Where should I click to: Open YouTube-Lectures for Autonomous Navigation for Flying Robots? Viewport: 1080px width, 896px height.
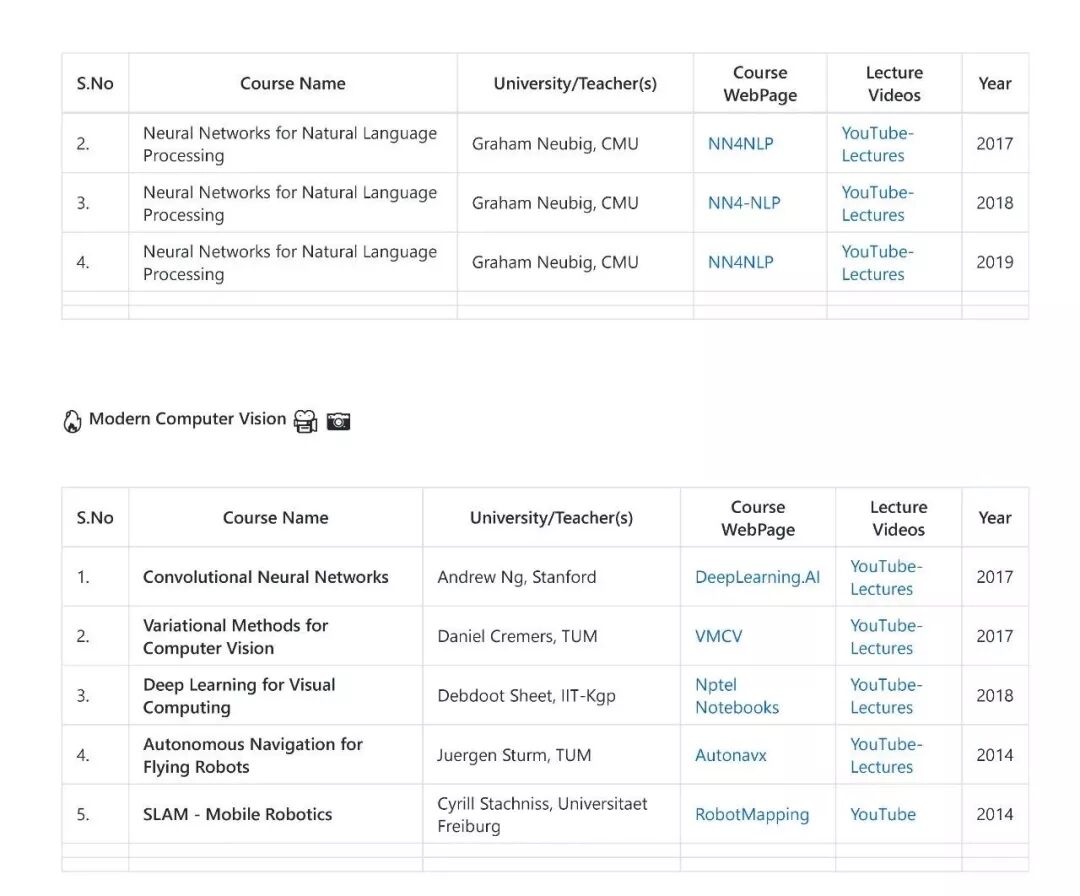click(886, 755)
